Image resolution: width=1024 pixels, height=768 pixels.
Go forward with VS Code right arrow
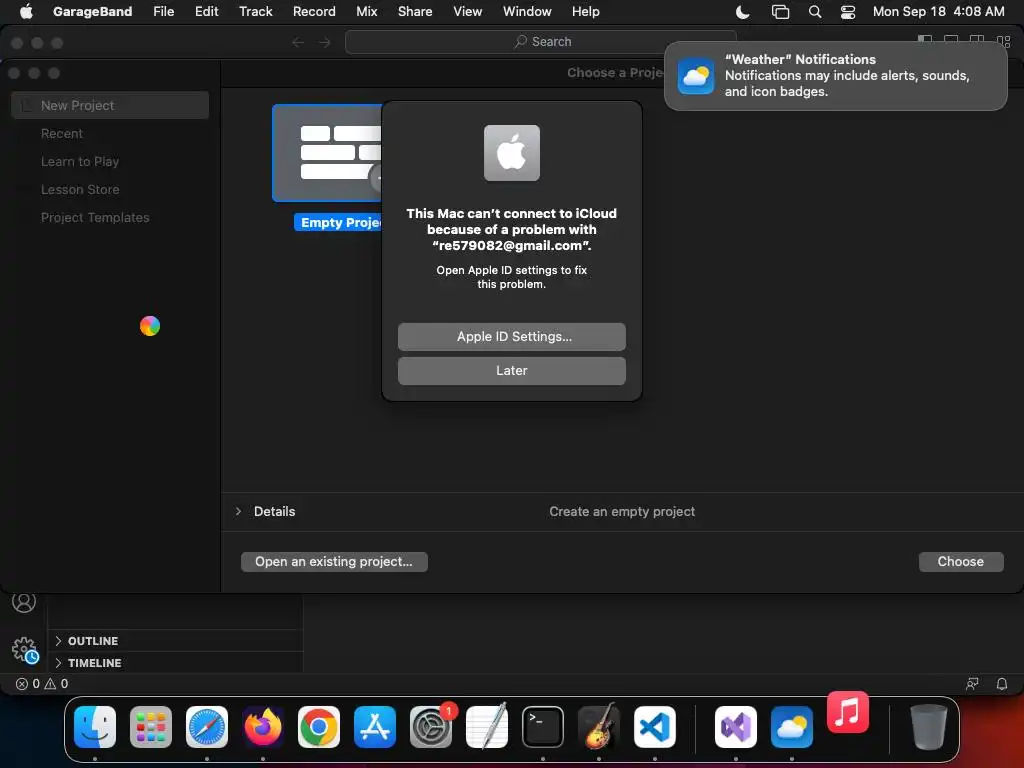point(325,42)
